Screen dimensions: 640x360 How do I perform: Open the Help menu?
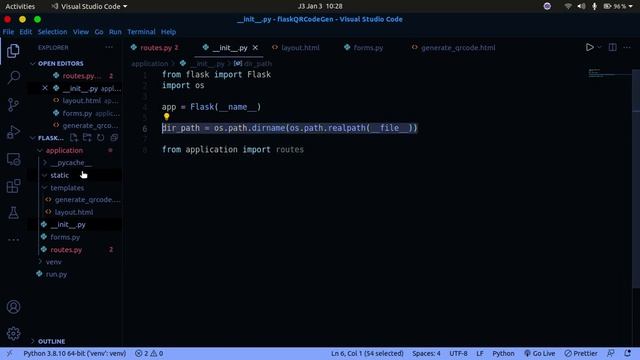(x=168, y=32)
